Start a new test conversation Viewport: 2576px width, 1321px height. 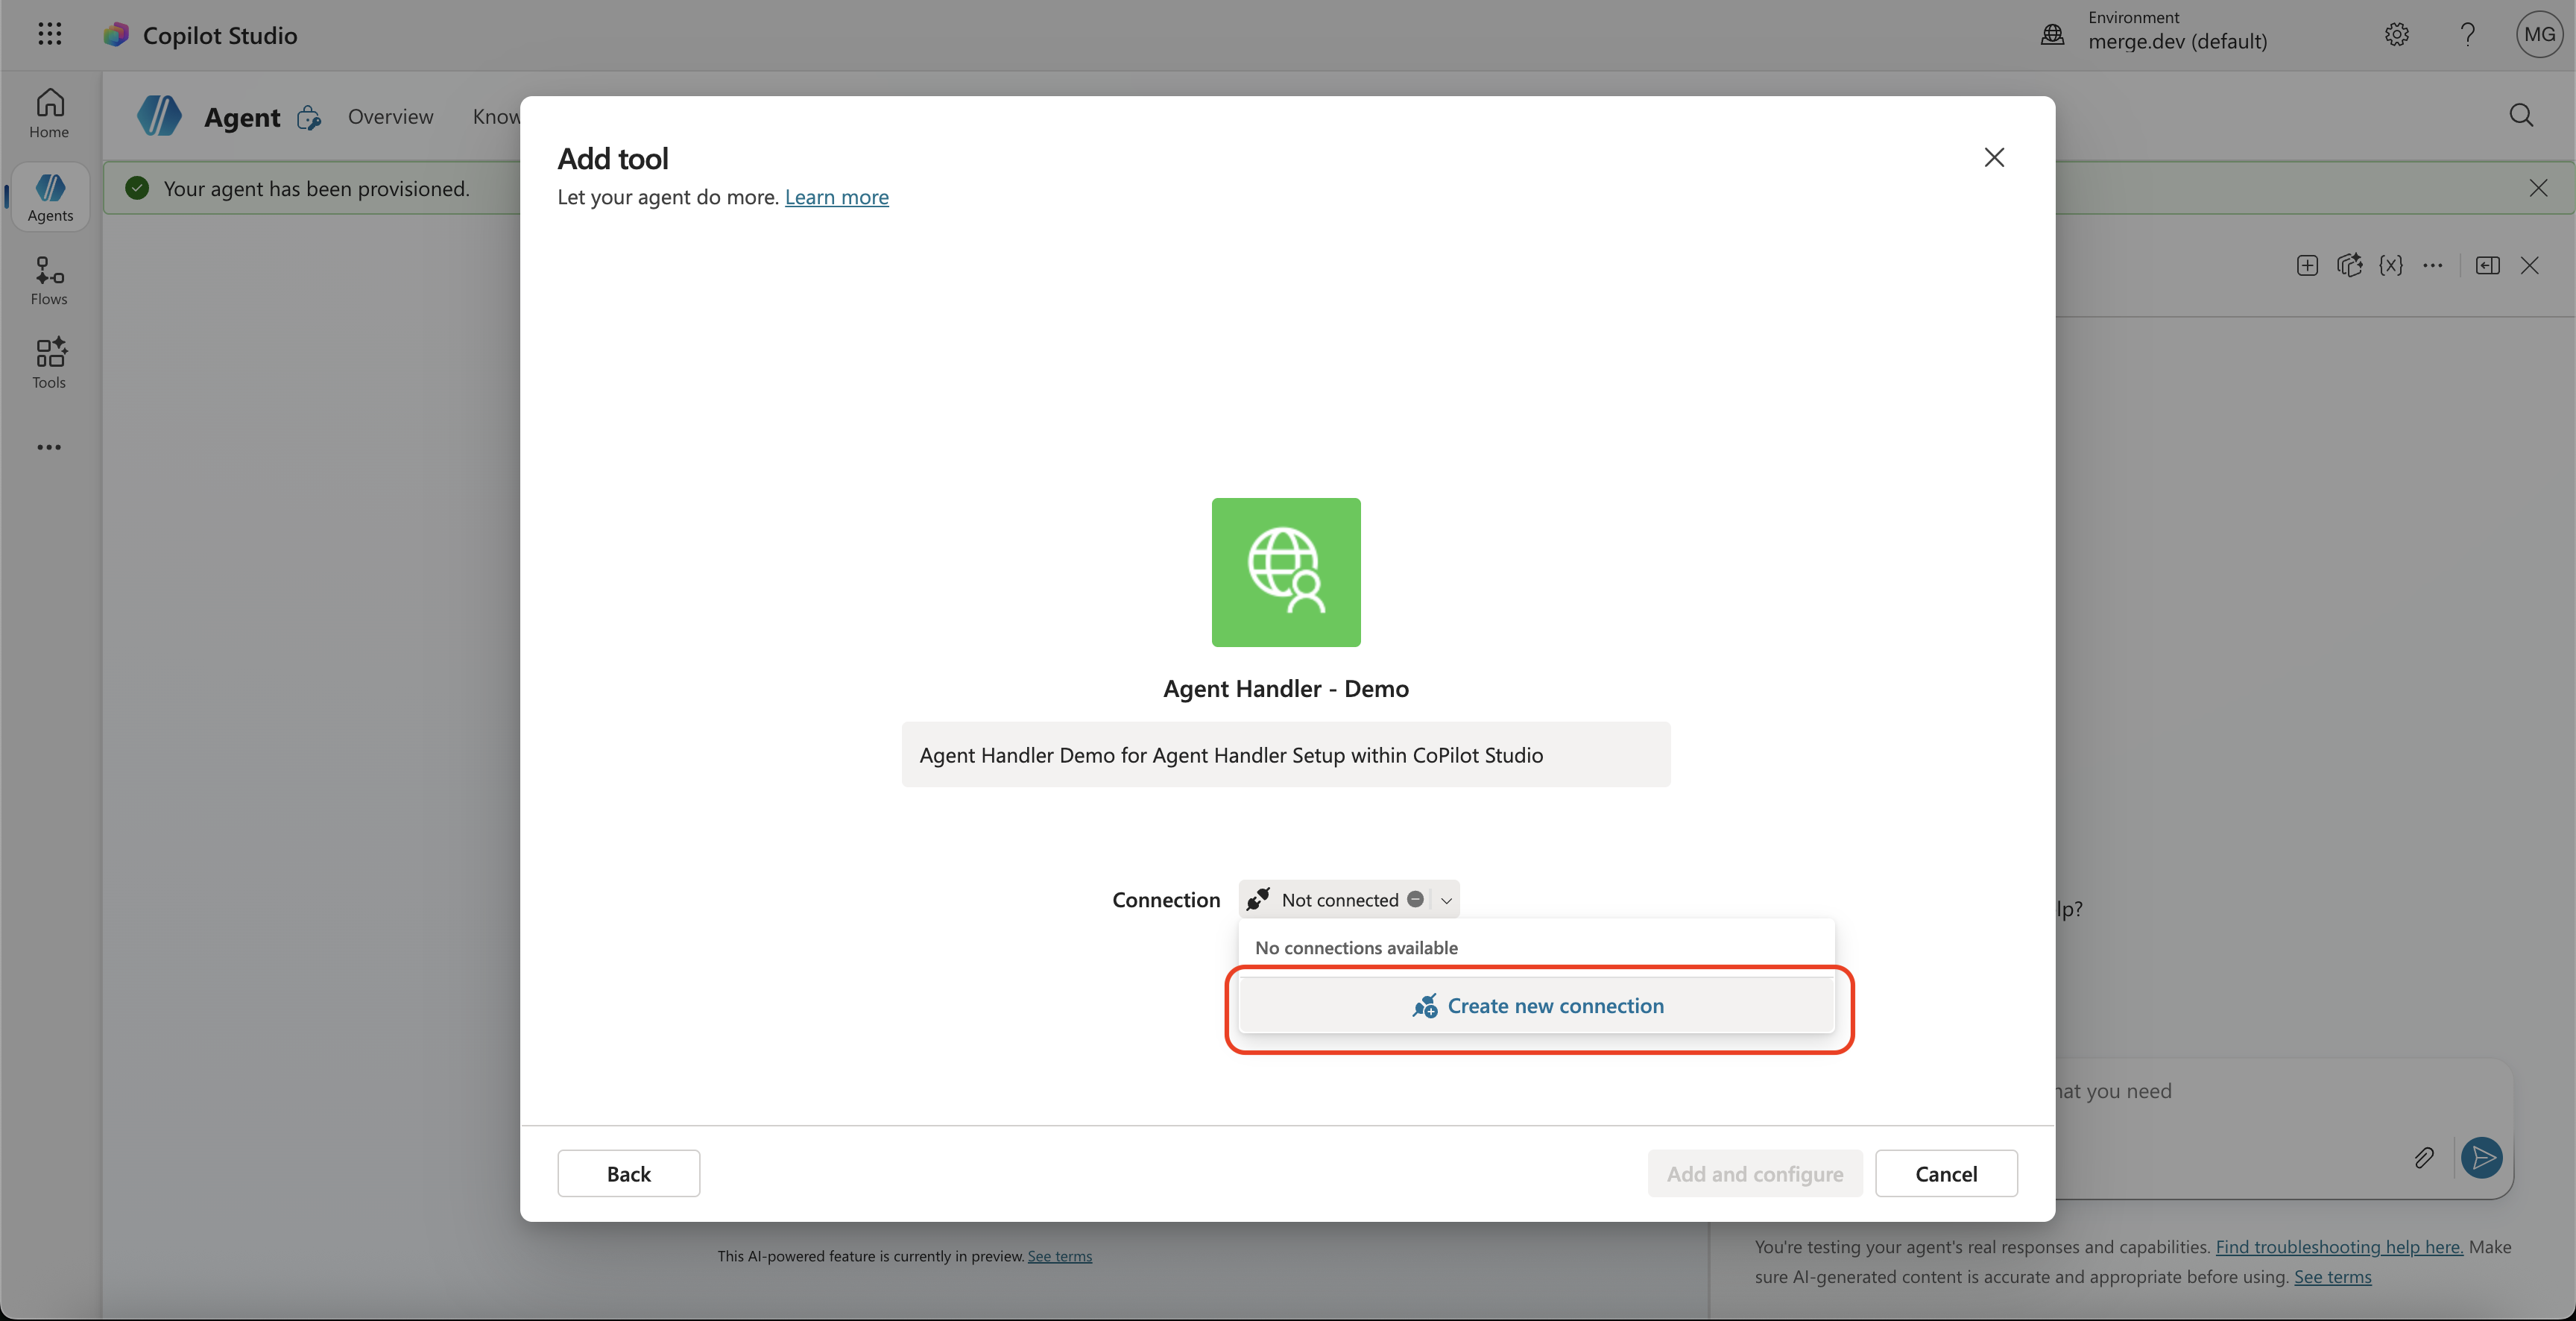click(x=2307, y=265)
